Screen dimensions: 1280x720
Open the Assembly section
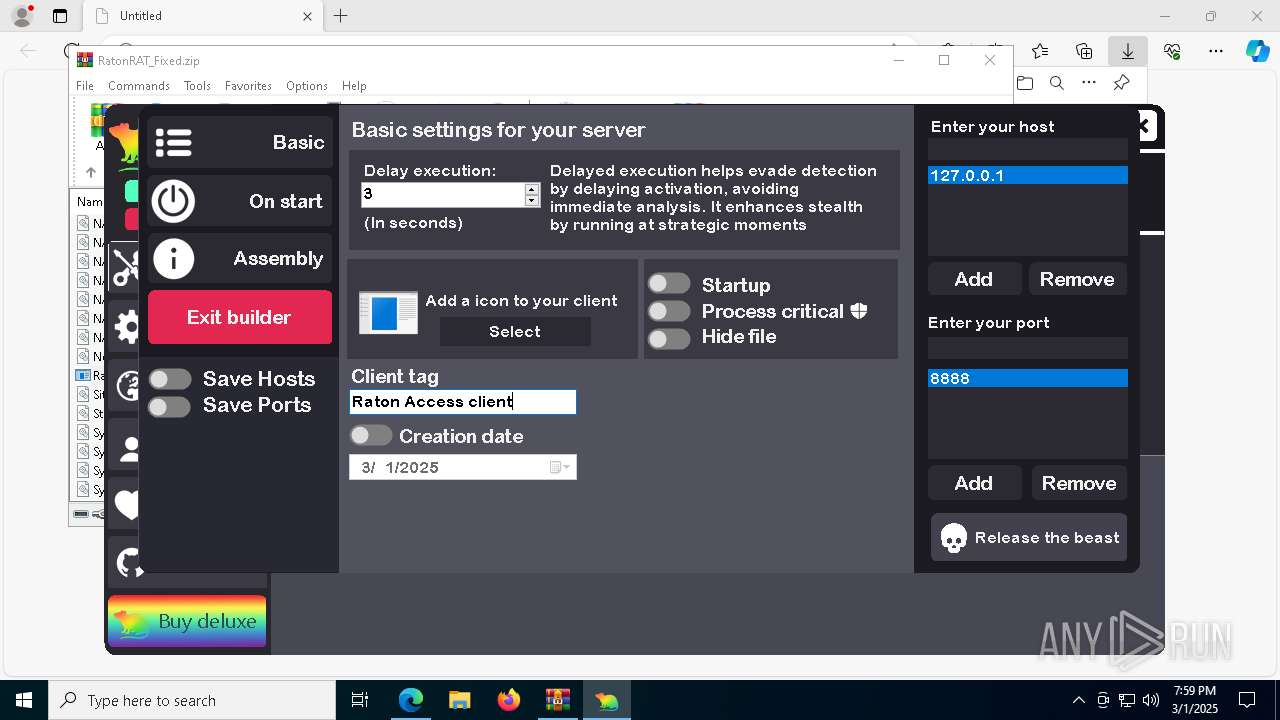click(240, 259)
